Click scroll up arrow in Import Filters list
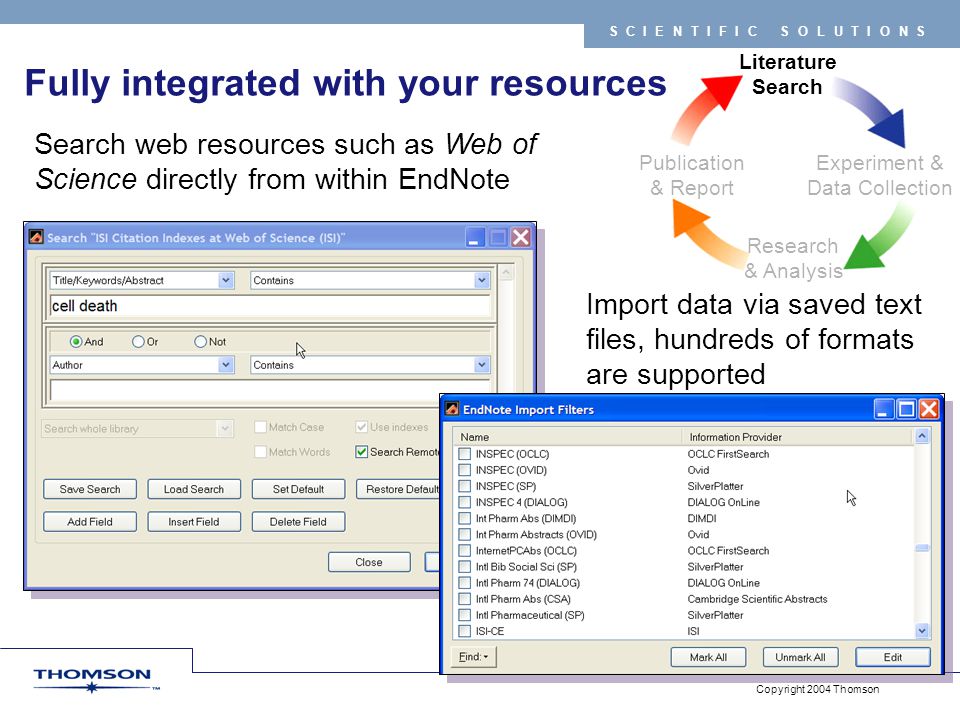The width and height of the screenshot is (960, 720). [x=922, y=437]
